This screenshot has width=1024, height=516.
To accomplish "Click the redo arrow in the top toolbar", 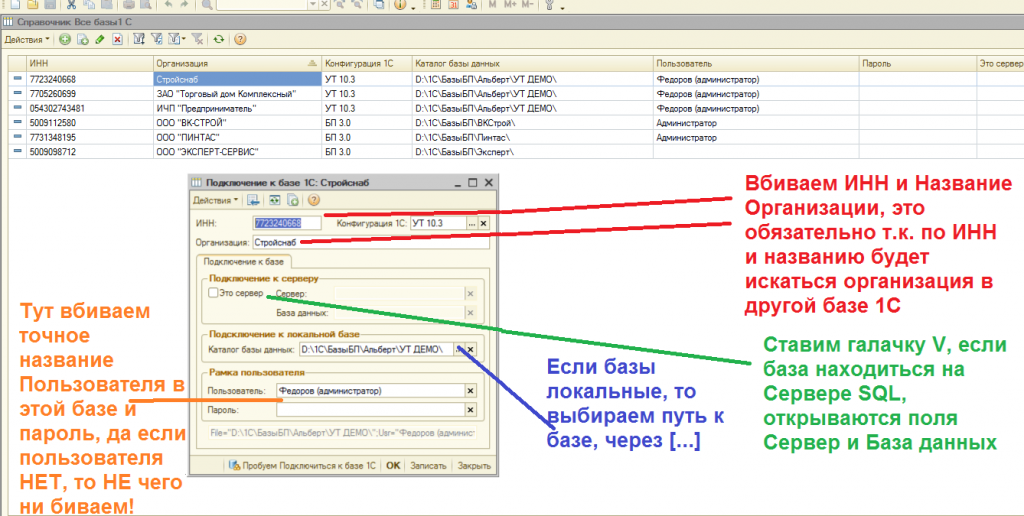I will tap(185, 5).
